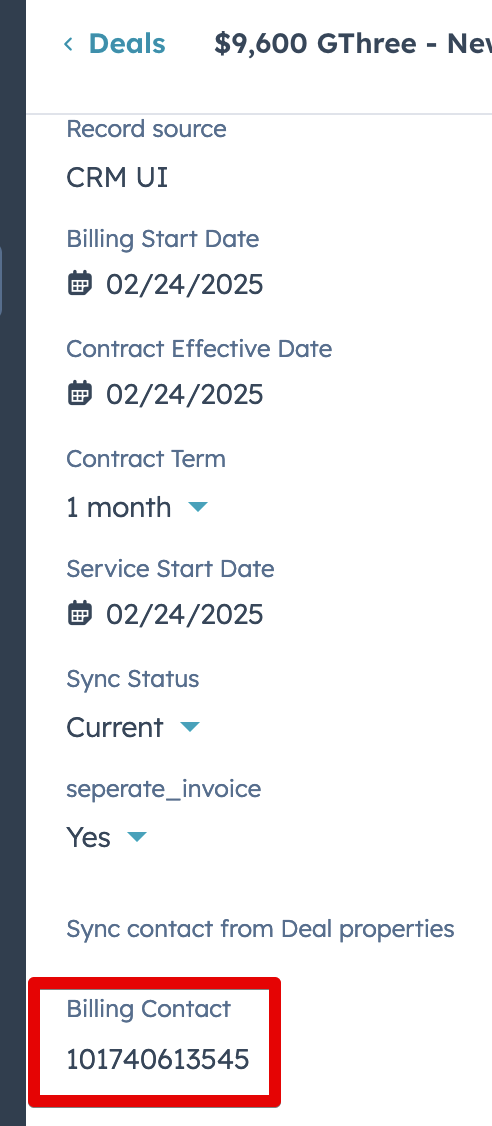
Task: Select the 1 month contract term value
Action: point(119,508)
